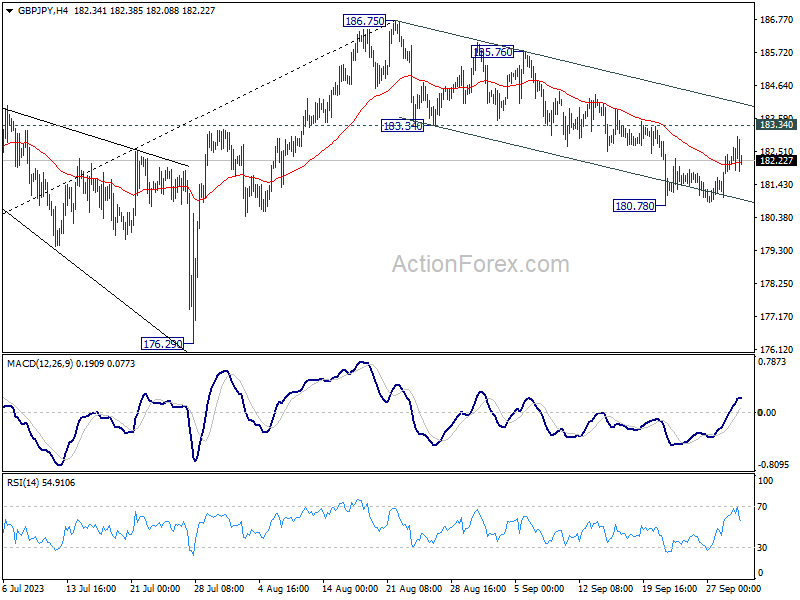The image size is (800, 600).
Task: Click the 14 Aug 00:00 time axis label
Action: click(351, 588)
